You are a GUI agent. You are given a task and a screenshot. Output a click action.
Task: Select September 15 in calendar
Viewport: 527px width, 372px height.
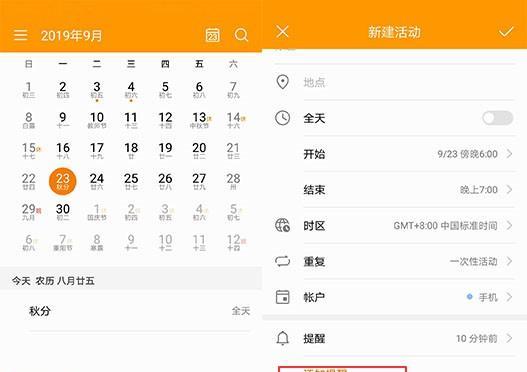(30, 151)
